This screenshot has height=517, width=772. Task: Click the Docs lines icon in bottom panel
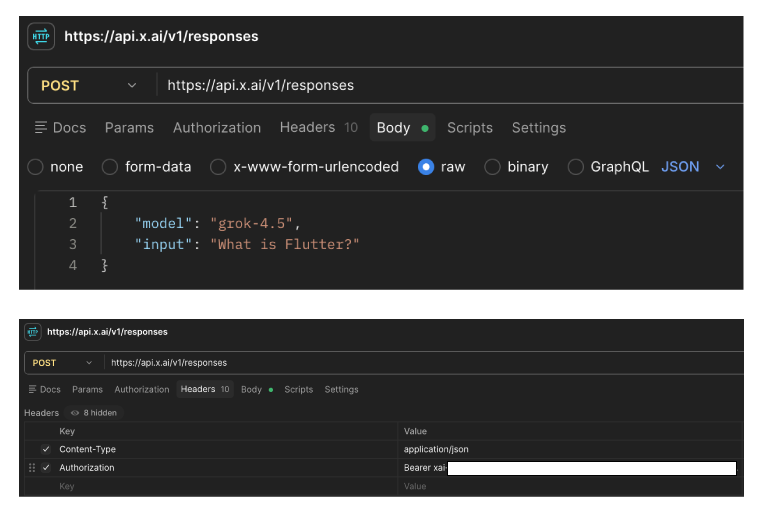point(32,389)
